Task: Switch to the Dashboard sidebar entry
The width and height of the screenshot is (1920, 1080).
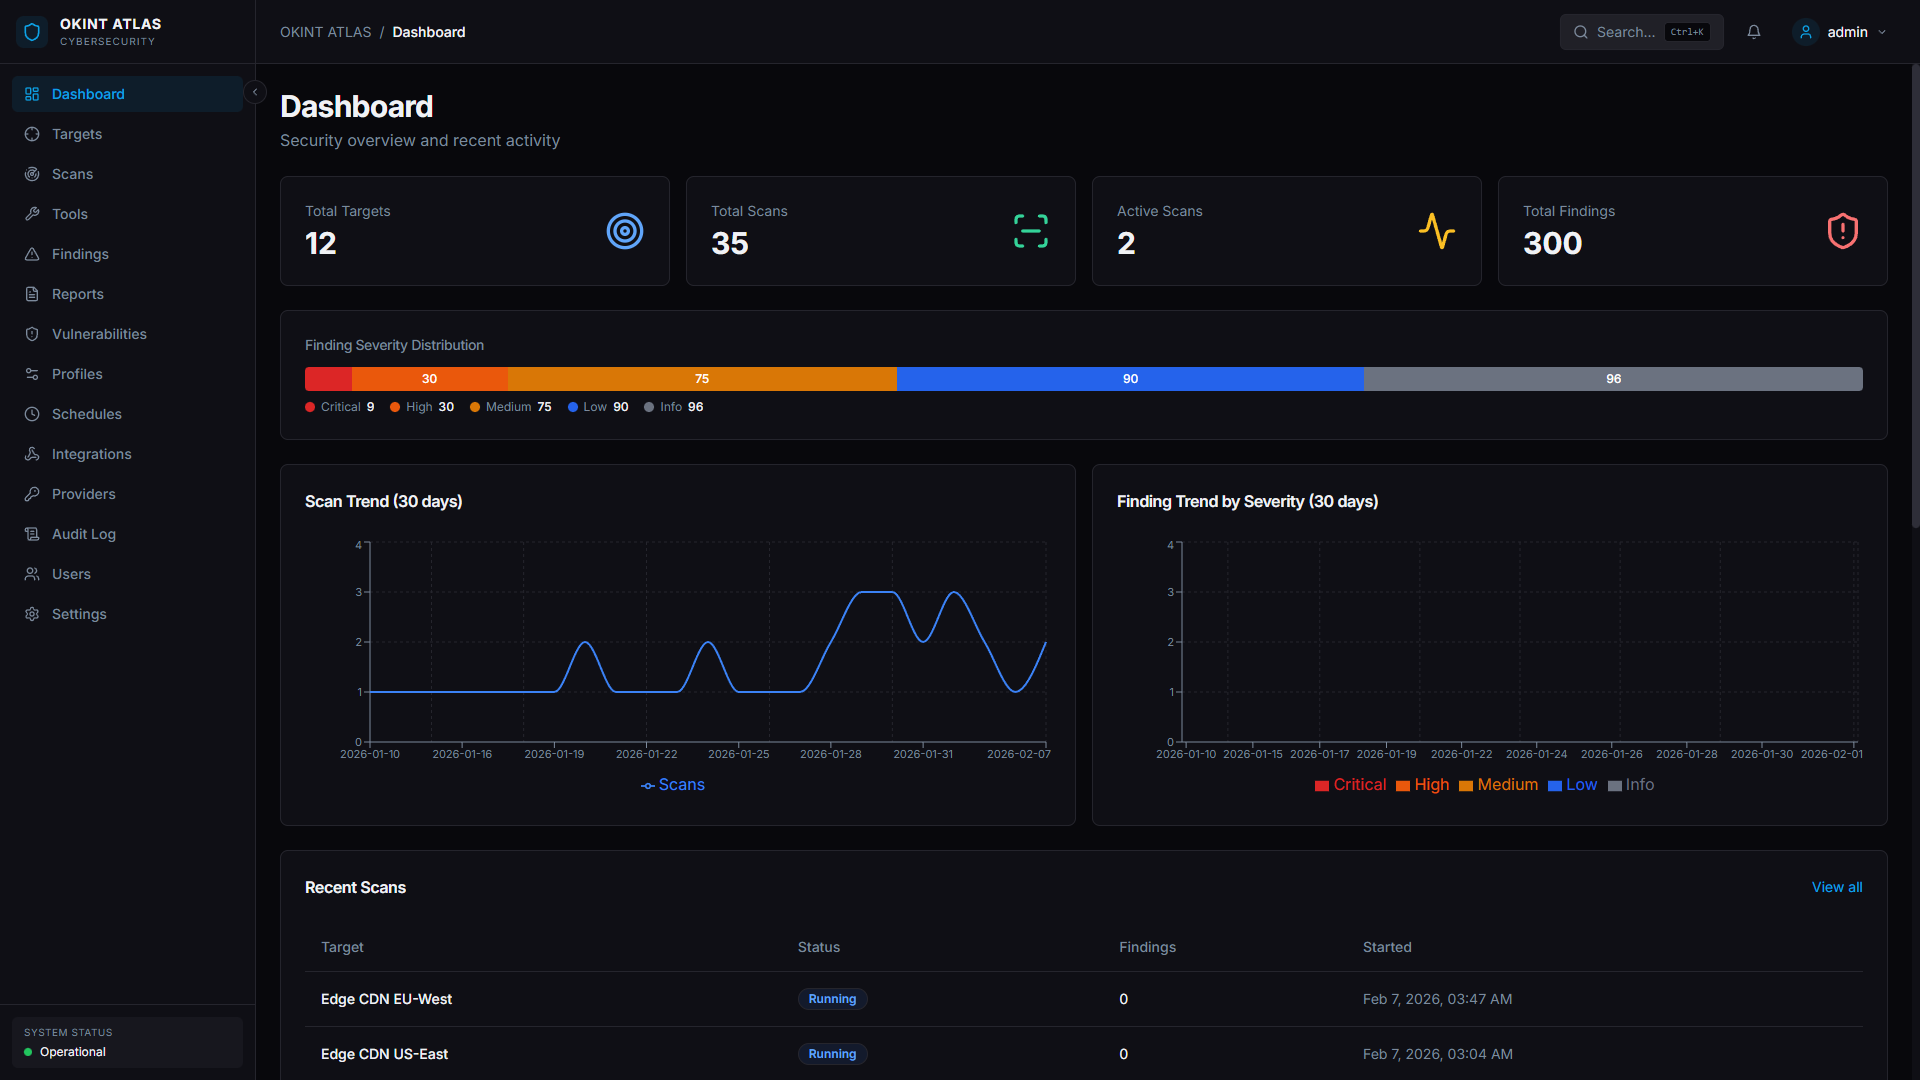Action: (89, 93)
